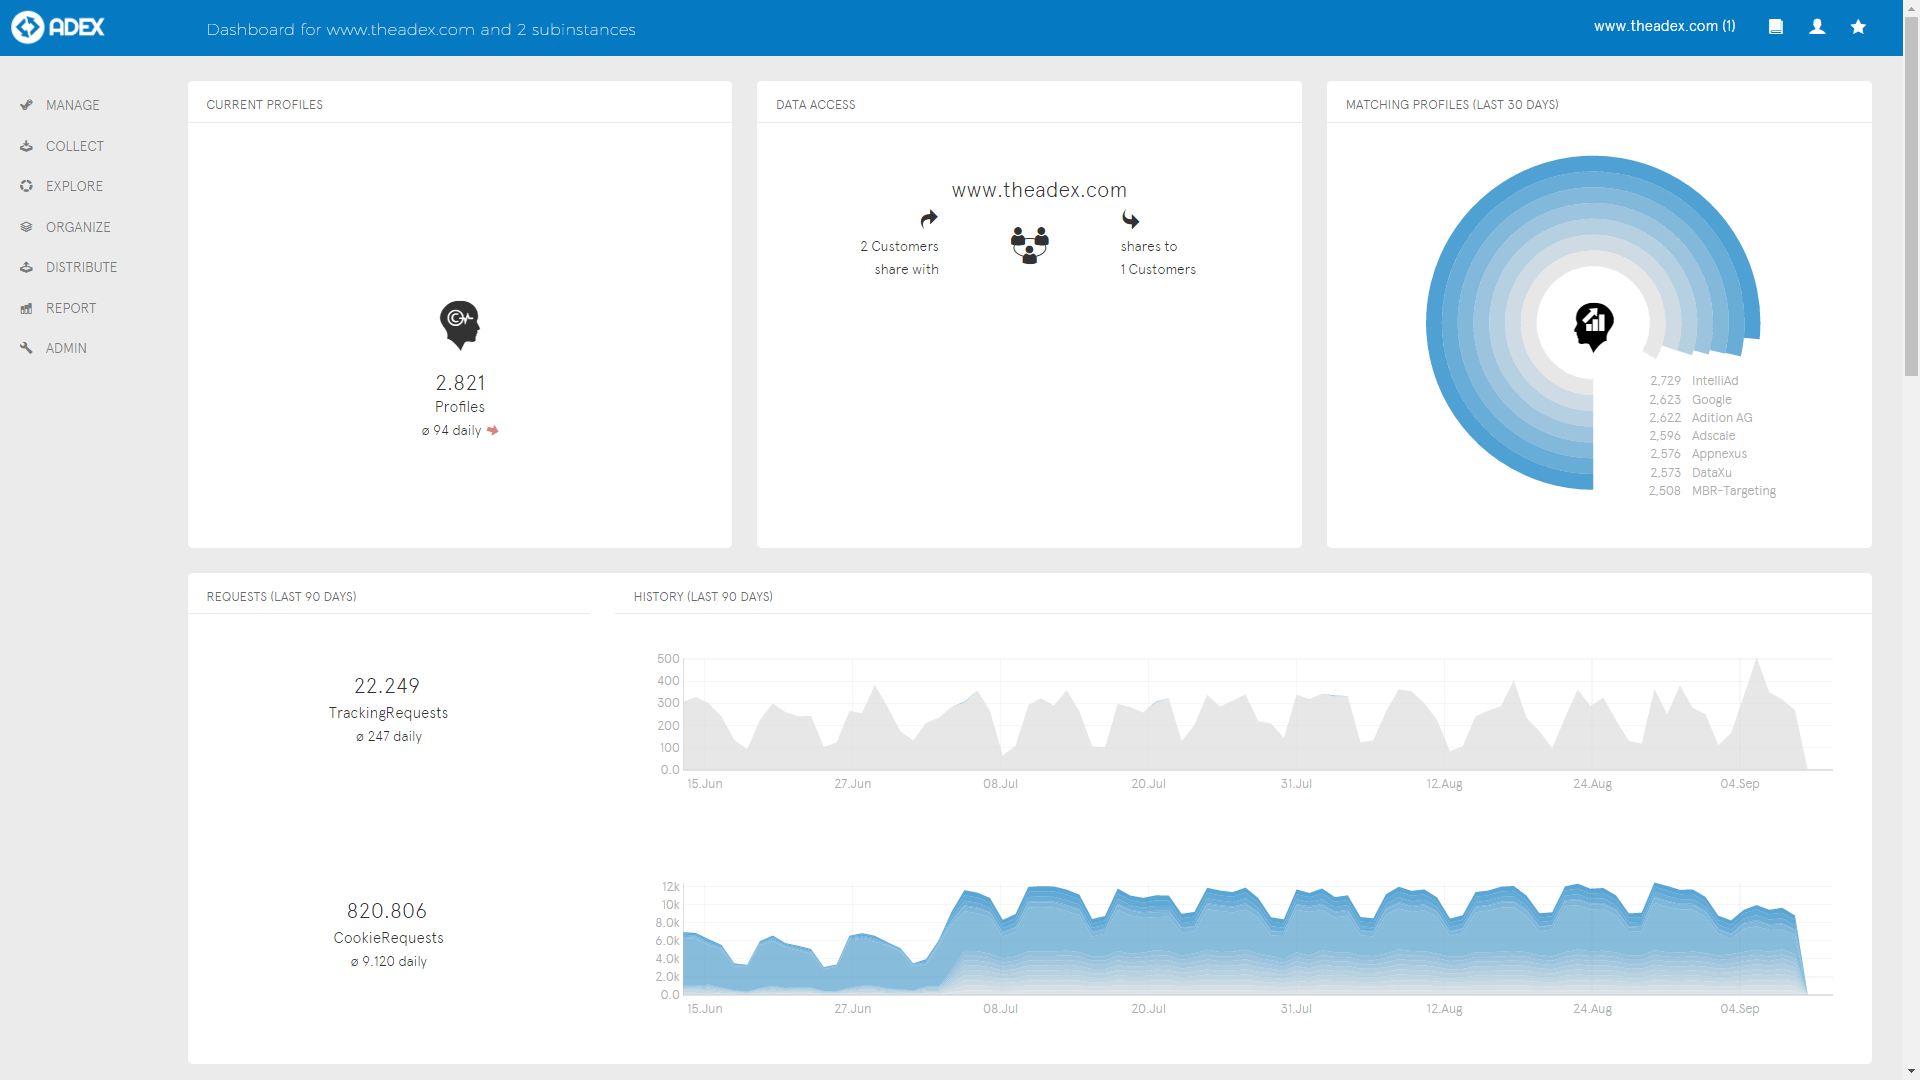1920x1080 pixels.
Task: Open the user account icon
Action: (x=1817, y=27)
